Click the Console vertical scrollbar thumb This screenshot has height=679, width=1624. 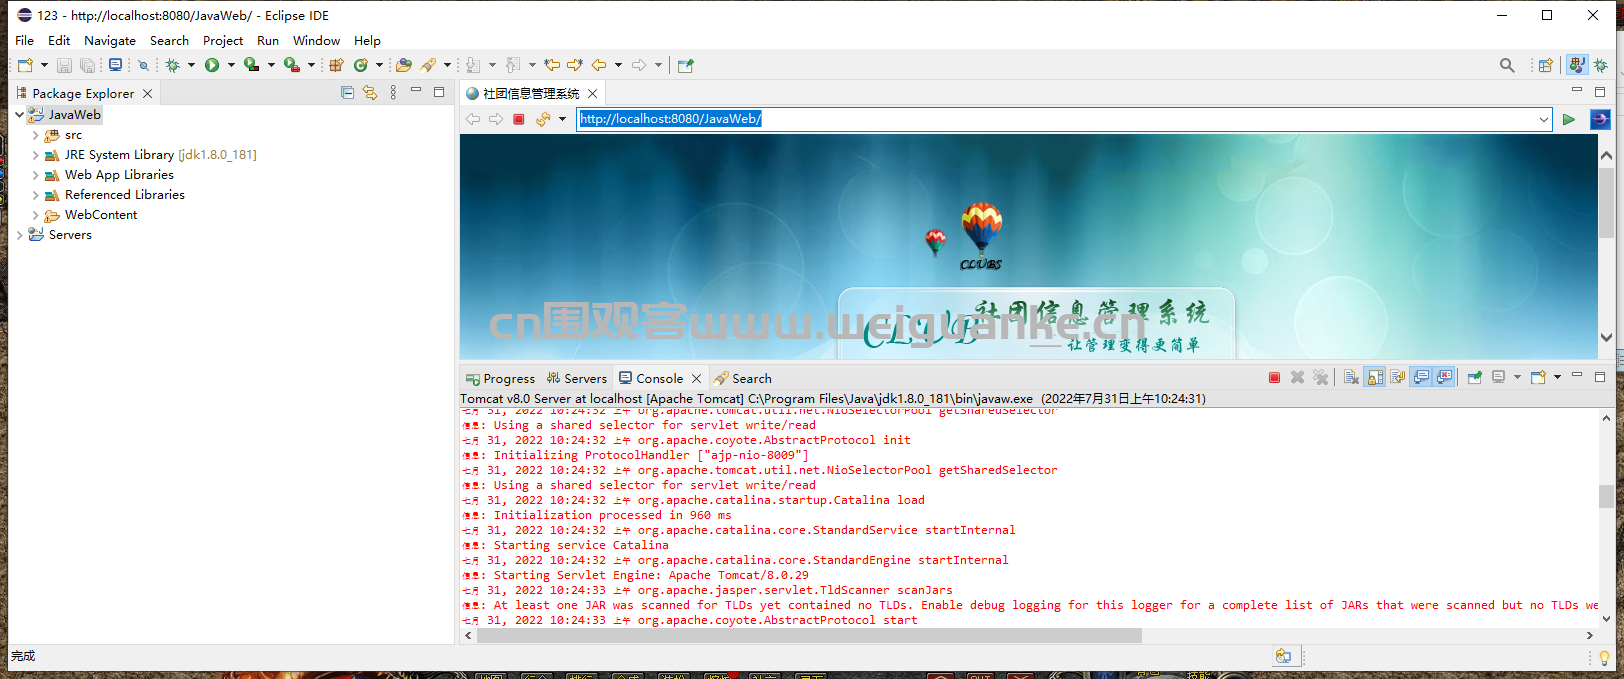(x=1606, y=496)
